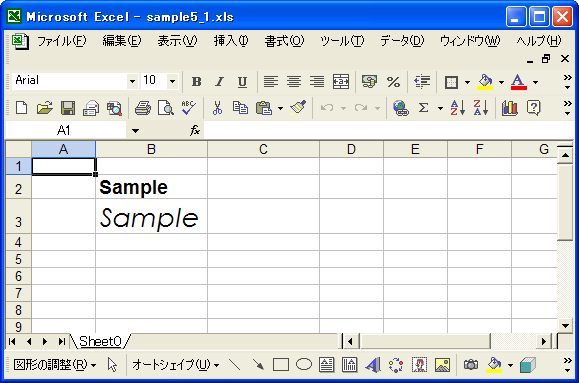Viewport: 579px width, 383px height.
Task: Click decrease indent icon
Action: 422,82
